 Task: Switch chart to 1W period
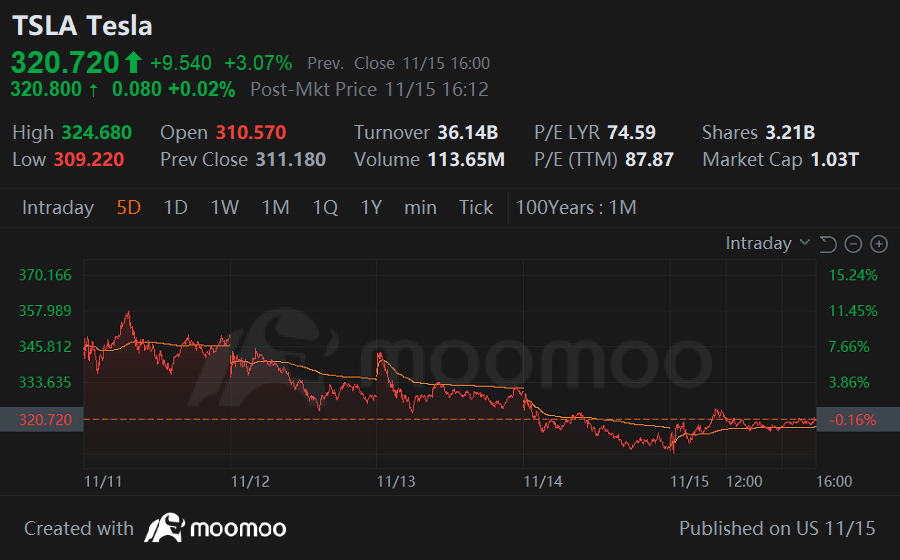tap(224, 207)
